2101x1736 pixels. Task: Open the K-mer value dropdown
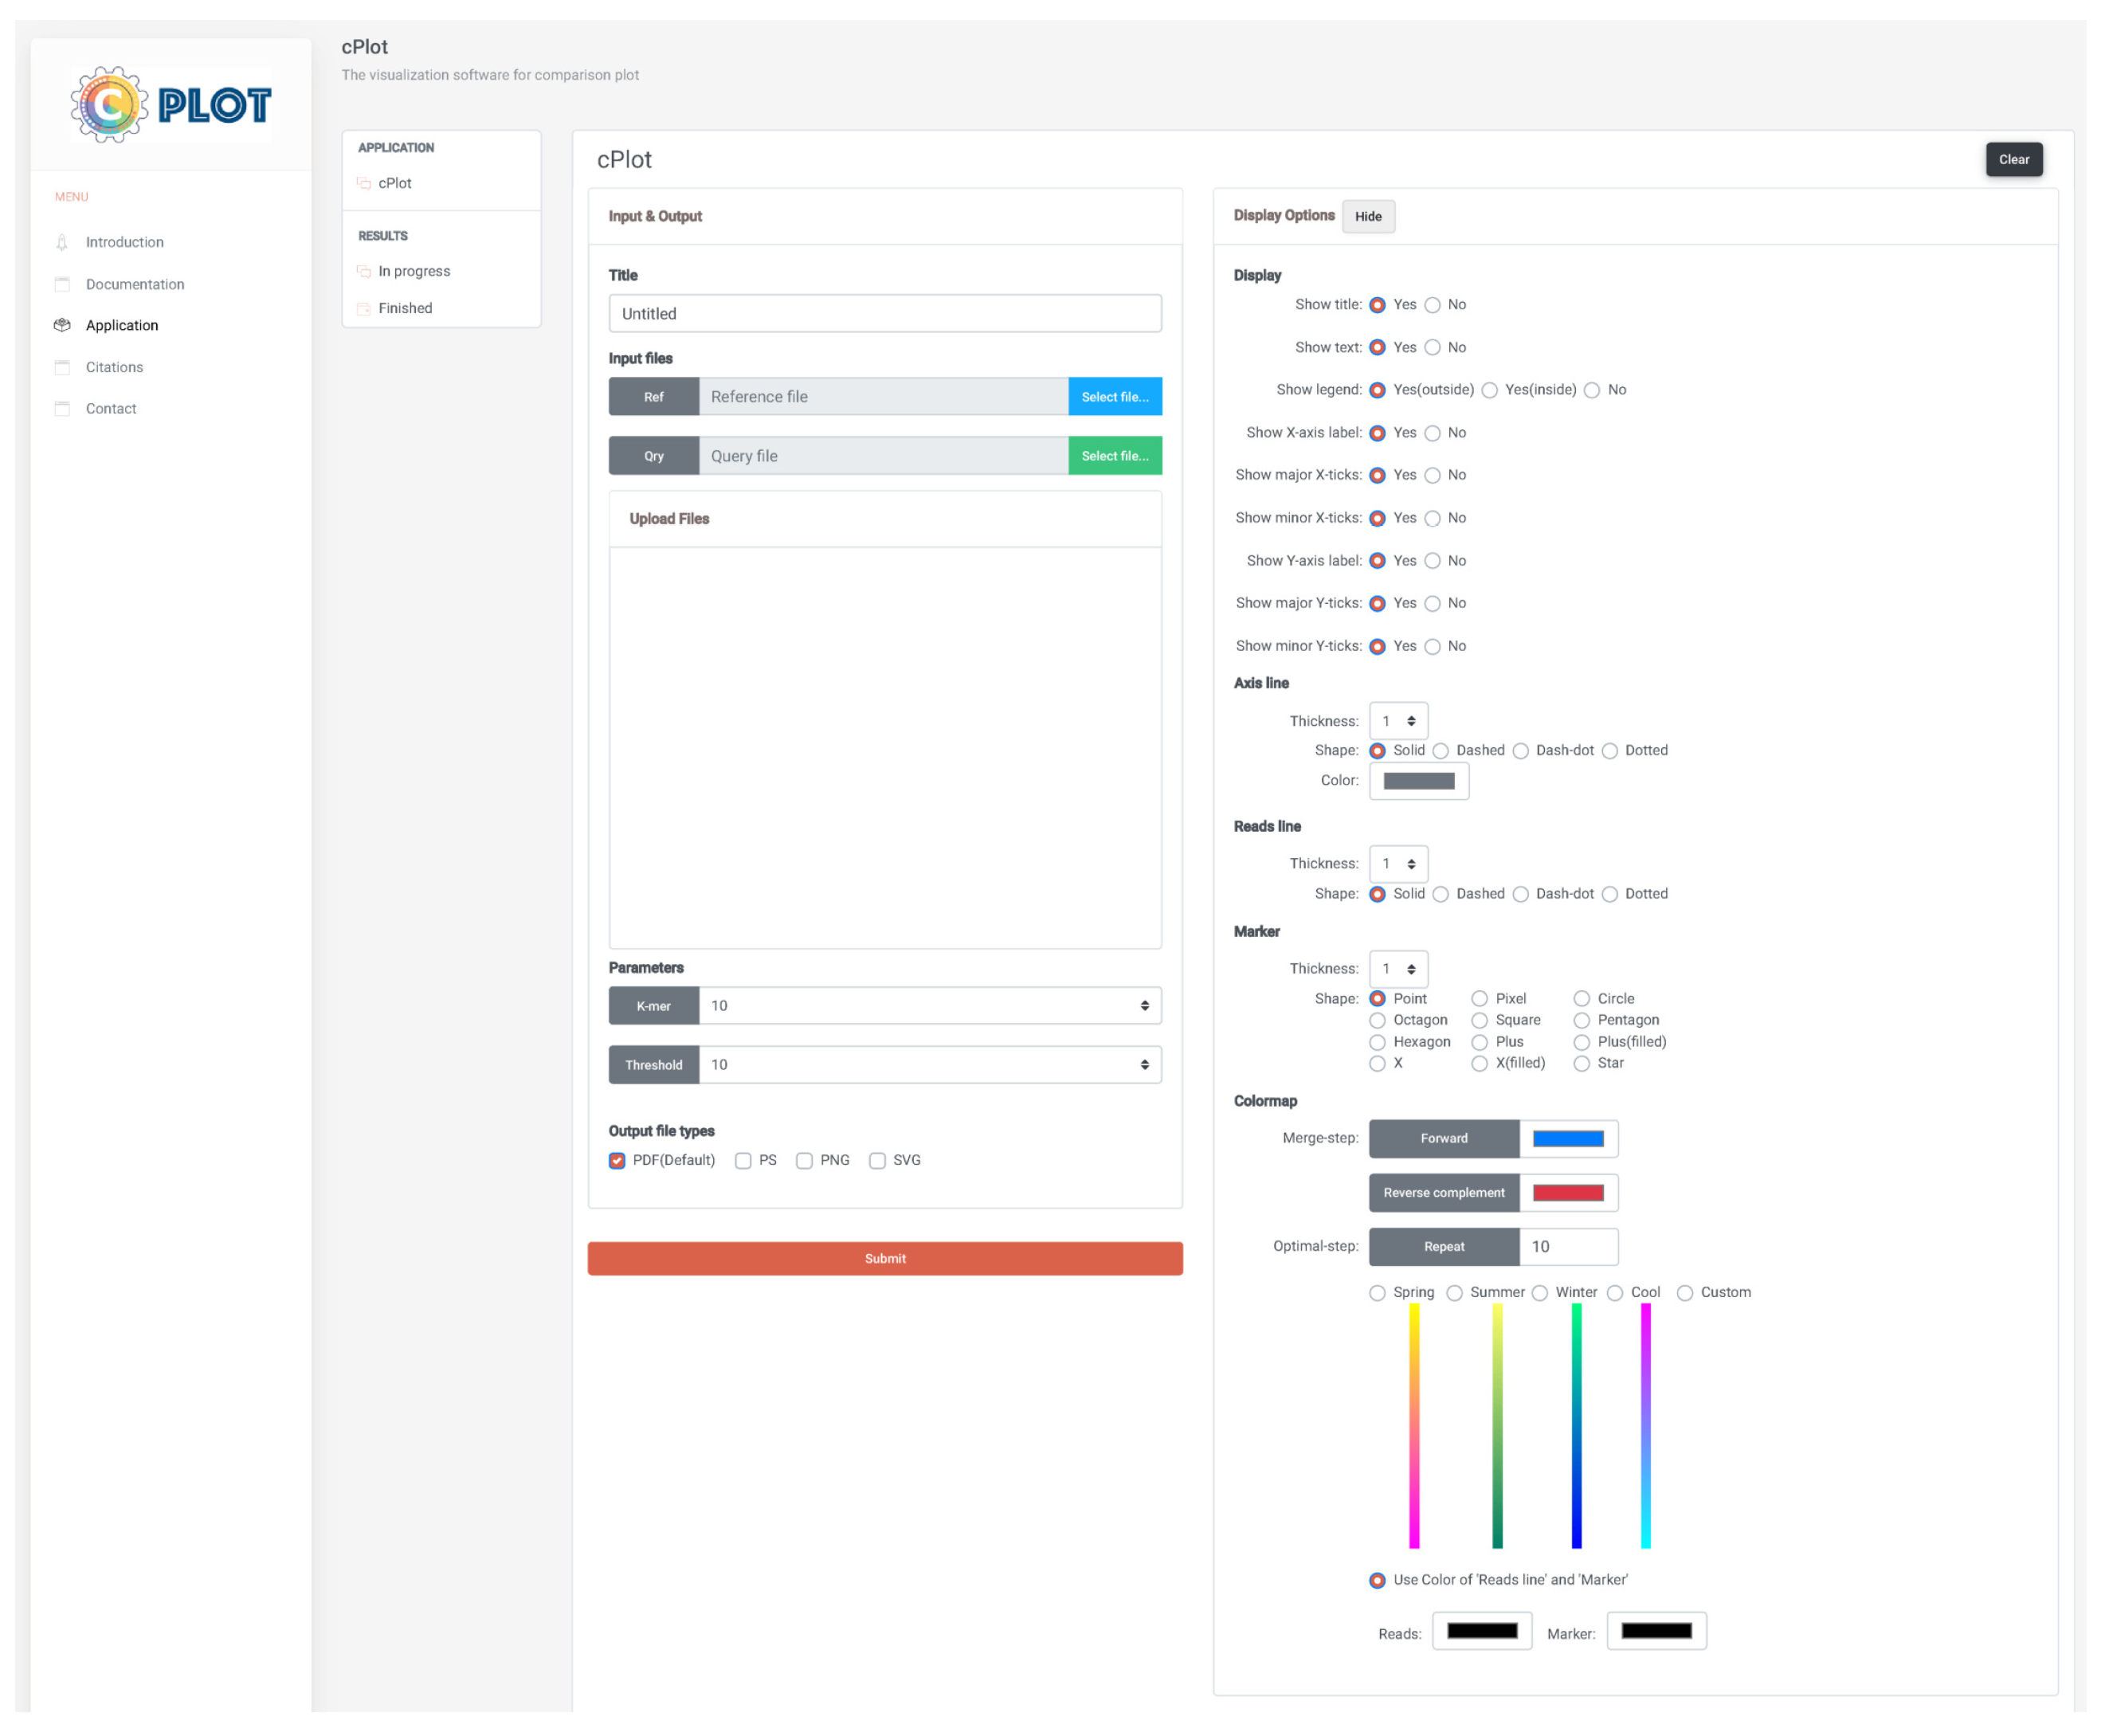pyautogui.click(x=929, y=1005)
